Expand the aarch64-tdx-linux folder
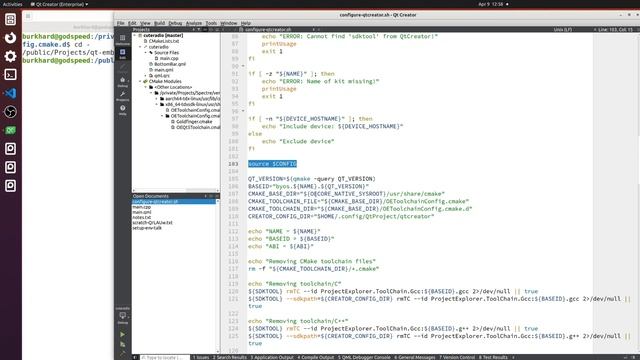Viewport: 640px width, 360px height. click(x=157, y=98)
